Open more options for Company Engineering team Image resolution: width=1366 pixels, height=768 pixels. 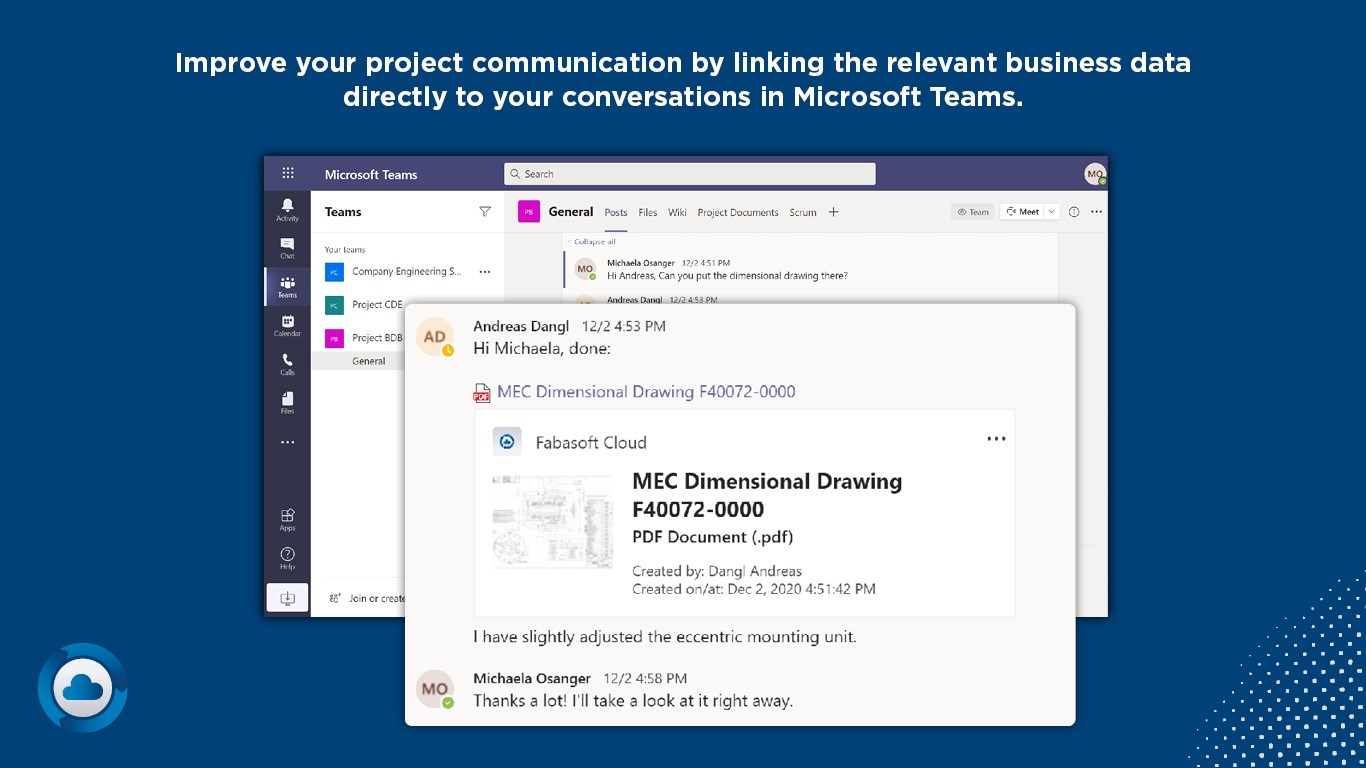[x=485, y=271]
